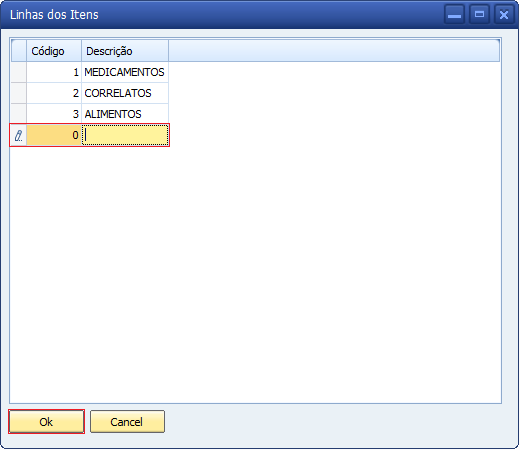Confirm with the Ok button

click(x=46, y=422)
